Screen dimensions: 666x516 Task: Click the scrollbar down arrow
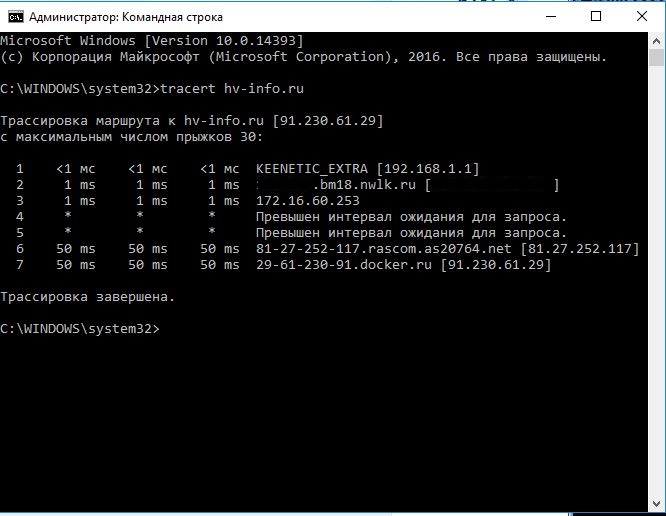tap(656, 506)
